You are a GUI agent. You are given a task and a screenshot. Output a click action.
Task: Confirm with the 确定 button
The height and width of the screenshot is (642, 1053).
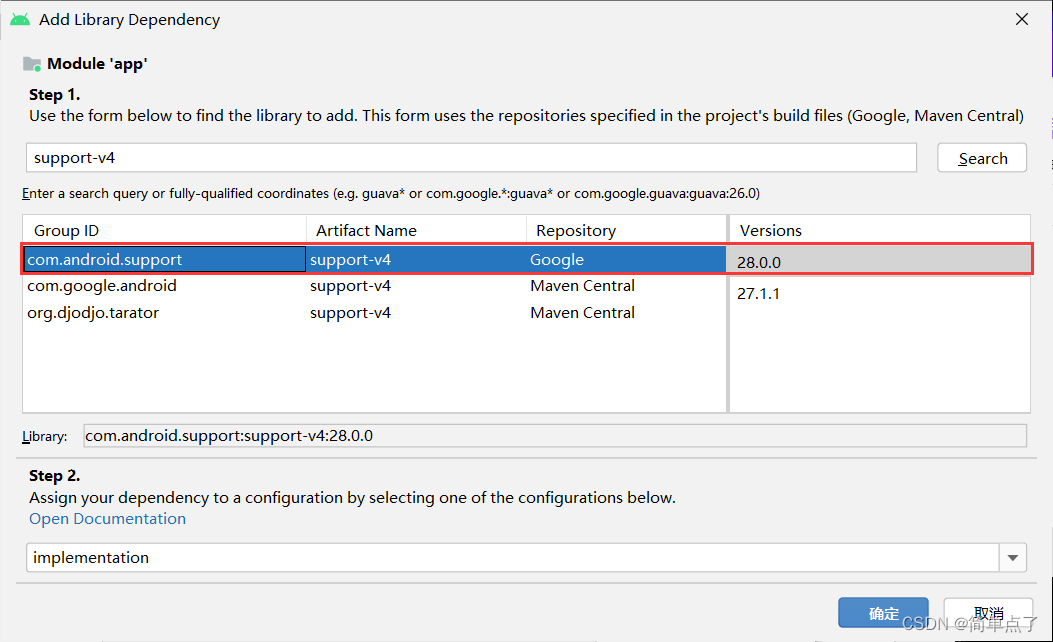tap(883, 612)
